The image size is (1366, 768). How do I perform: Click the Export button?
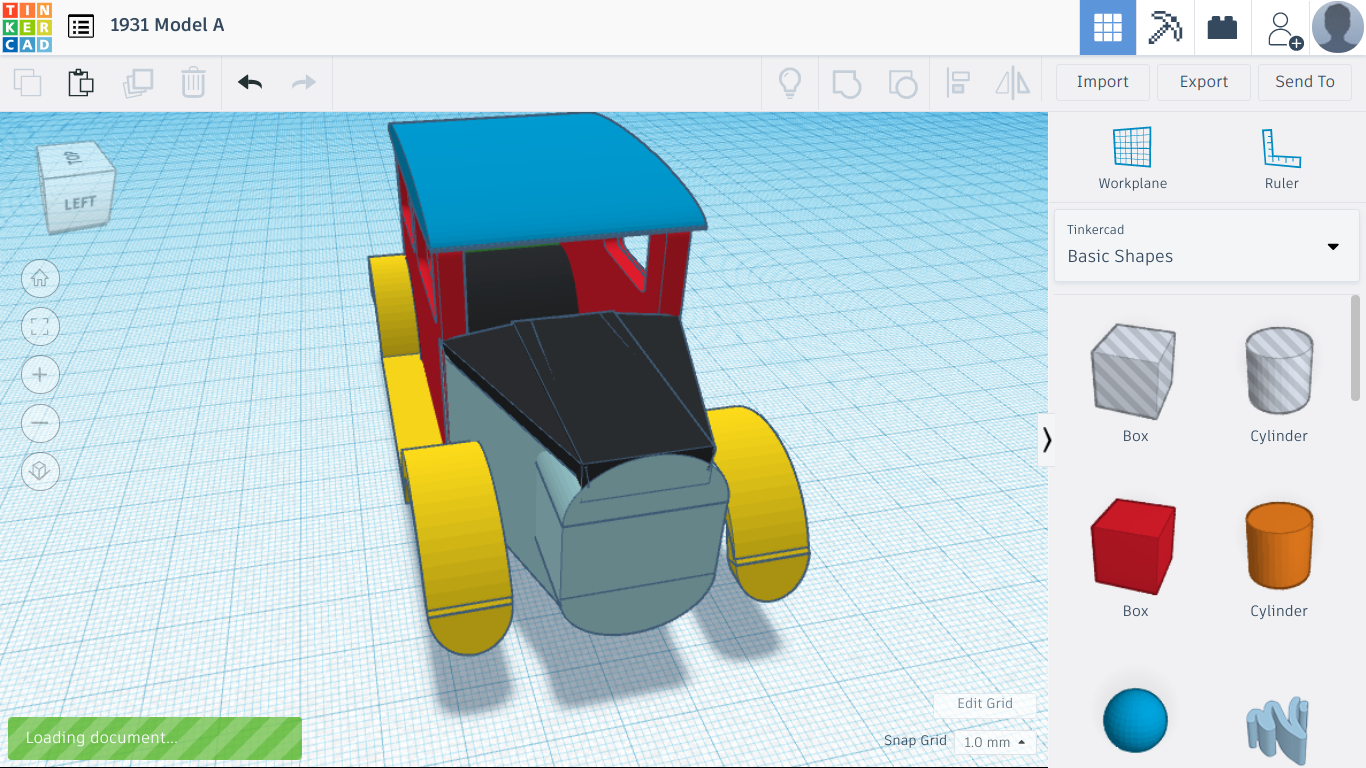point(1203,82)
